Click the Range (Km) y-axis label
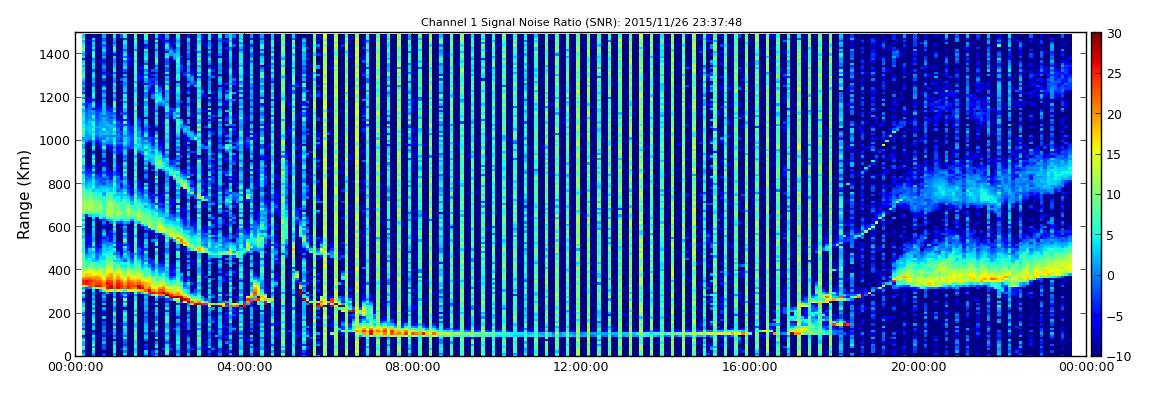 pyautogui.click(x=24, y=194)
